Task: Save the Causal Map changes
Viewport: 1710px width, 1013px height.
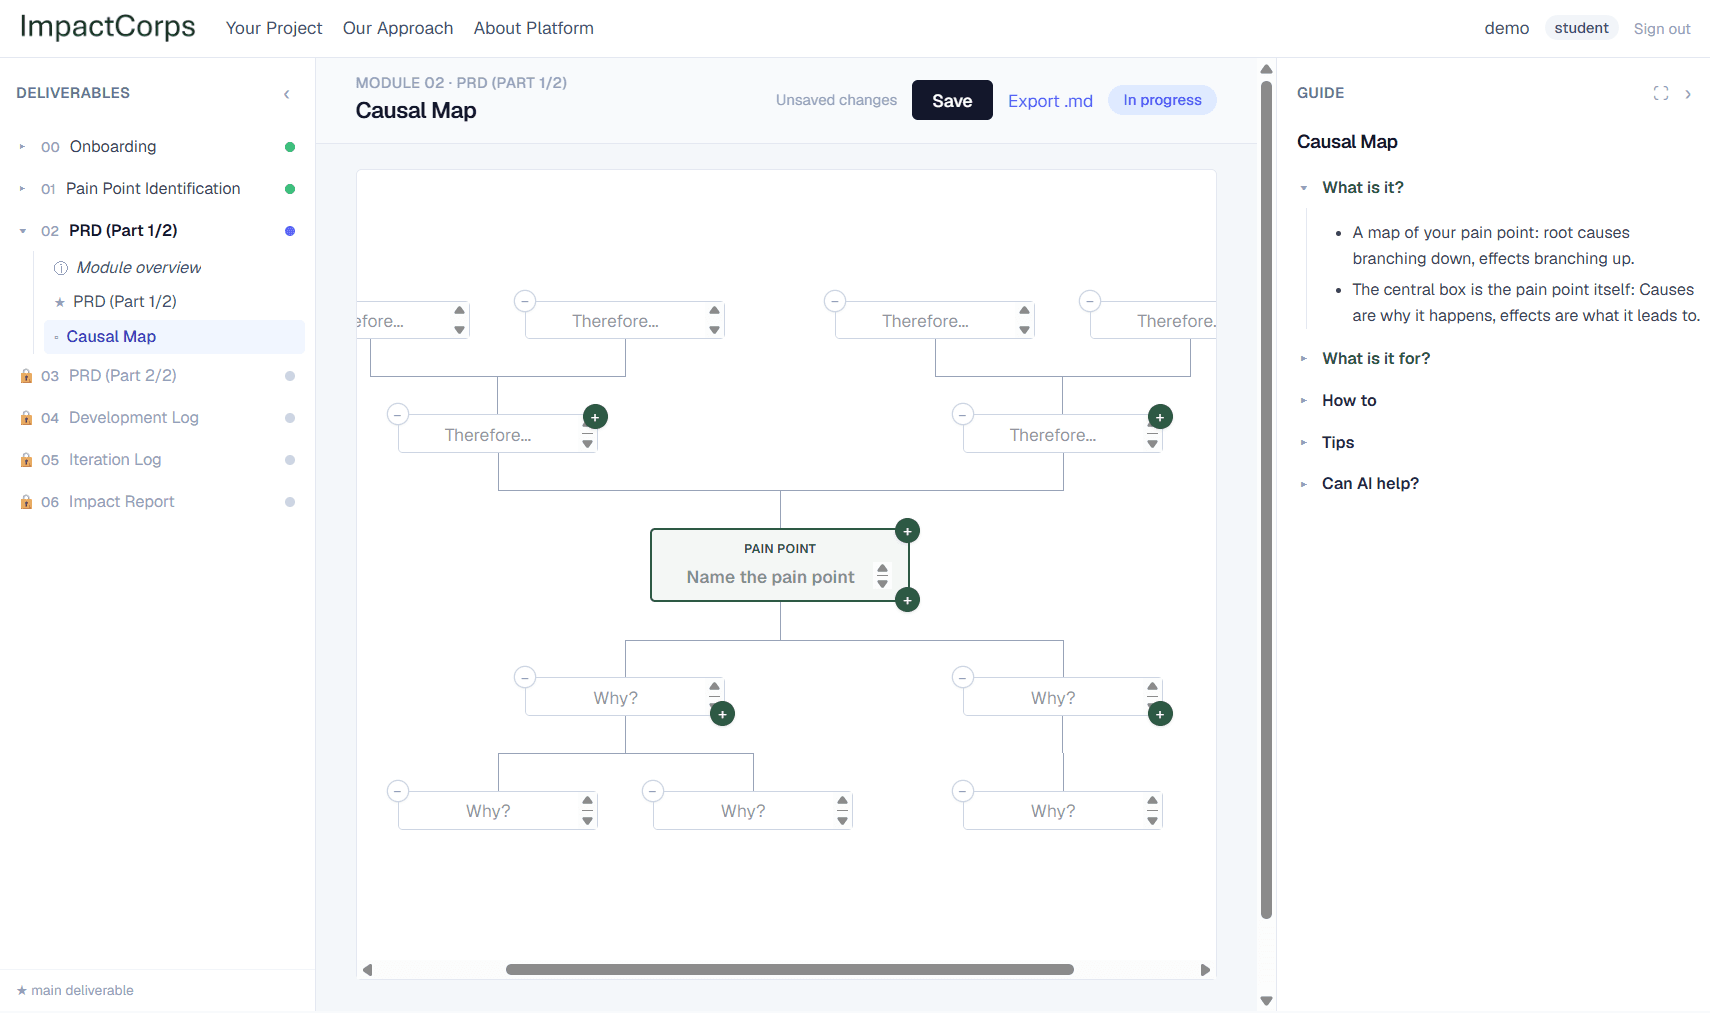Action: coord(952,100)
